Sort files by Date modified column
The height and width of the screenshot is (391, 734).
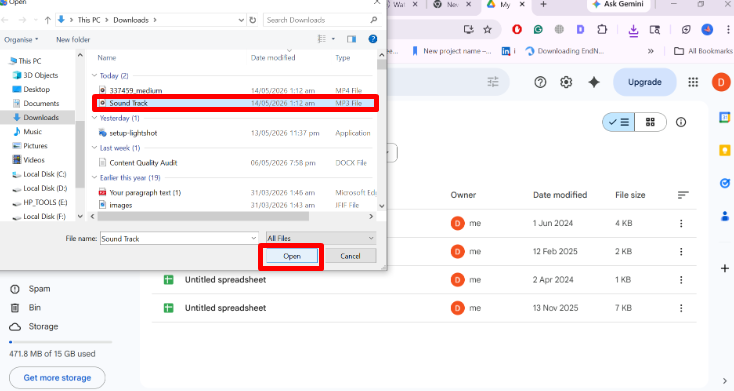pos(273,58)
